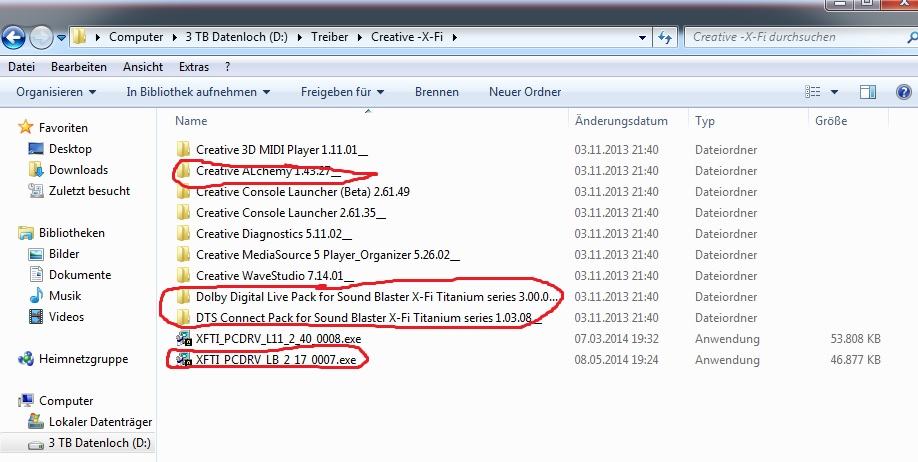Sort by the Name column header

pyautogui.click(x=191, y=121)
